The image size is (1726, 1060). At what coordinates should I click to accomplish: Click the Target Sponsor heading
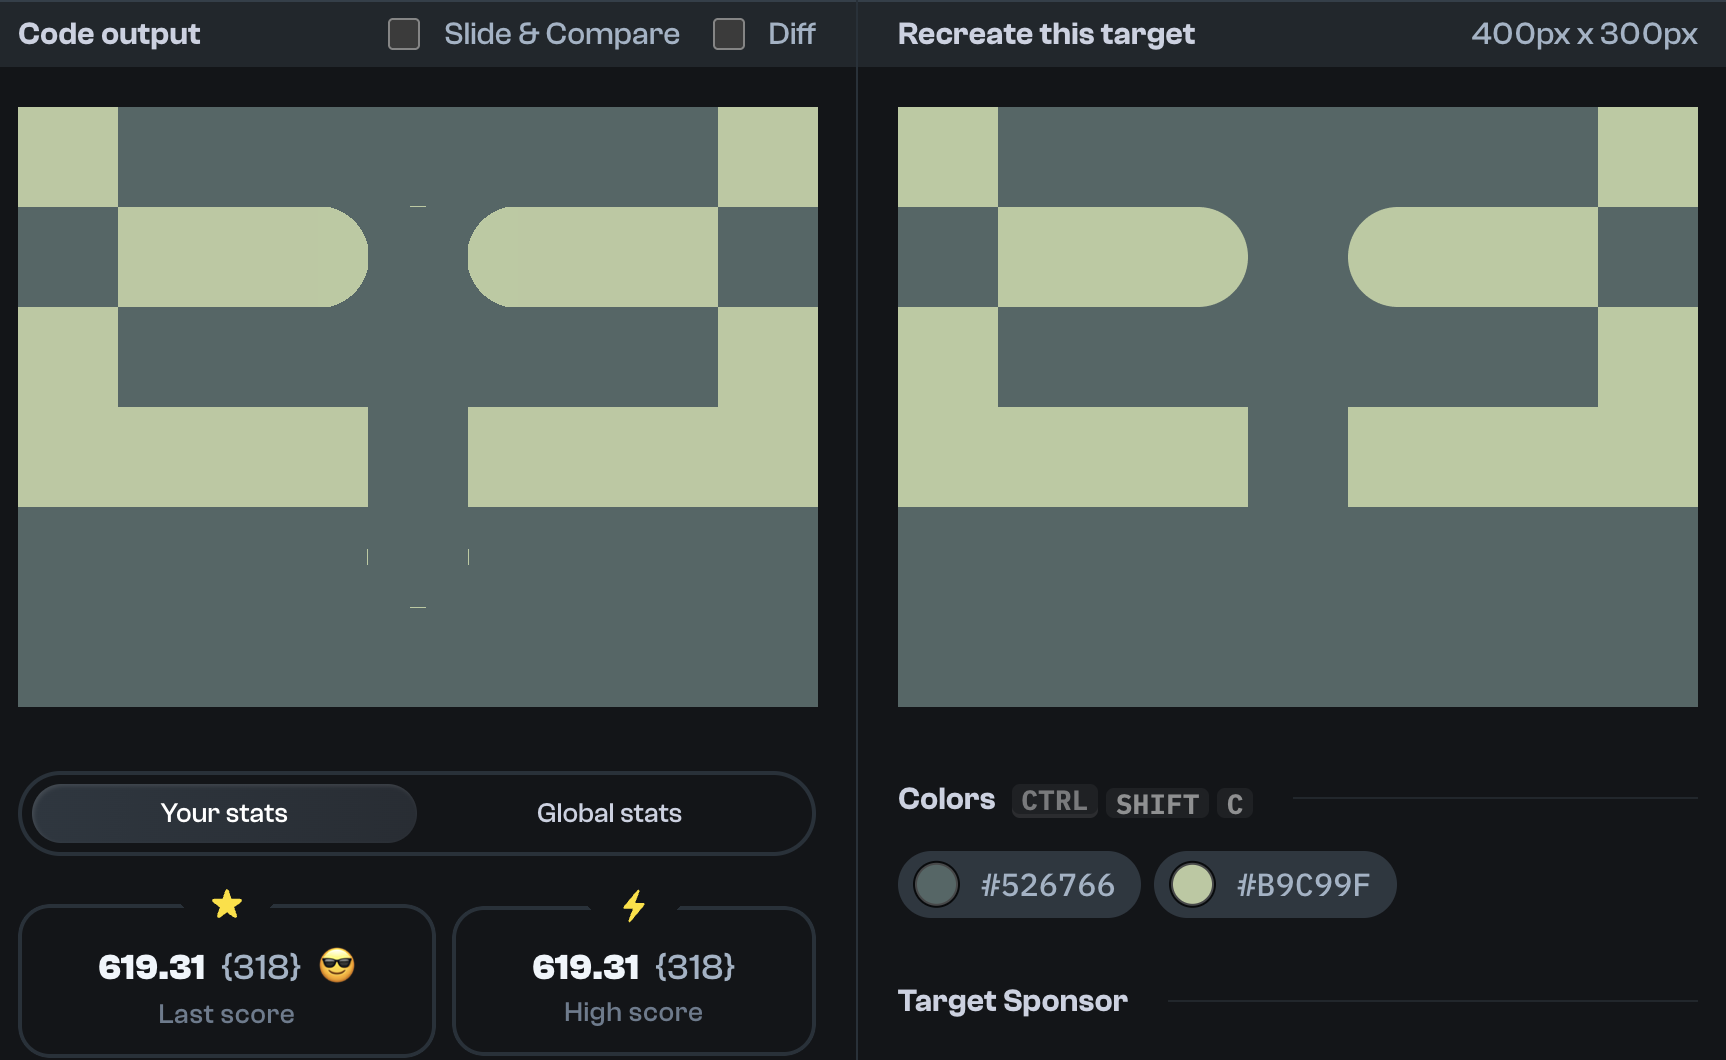click(x=1012, y=1000)
